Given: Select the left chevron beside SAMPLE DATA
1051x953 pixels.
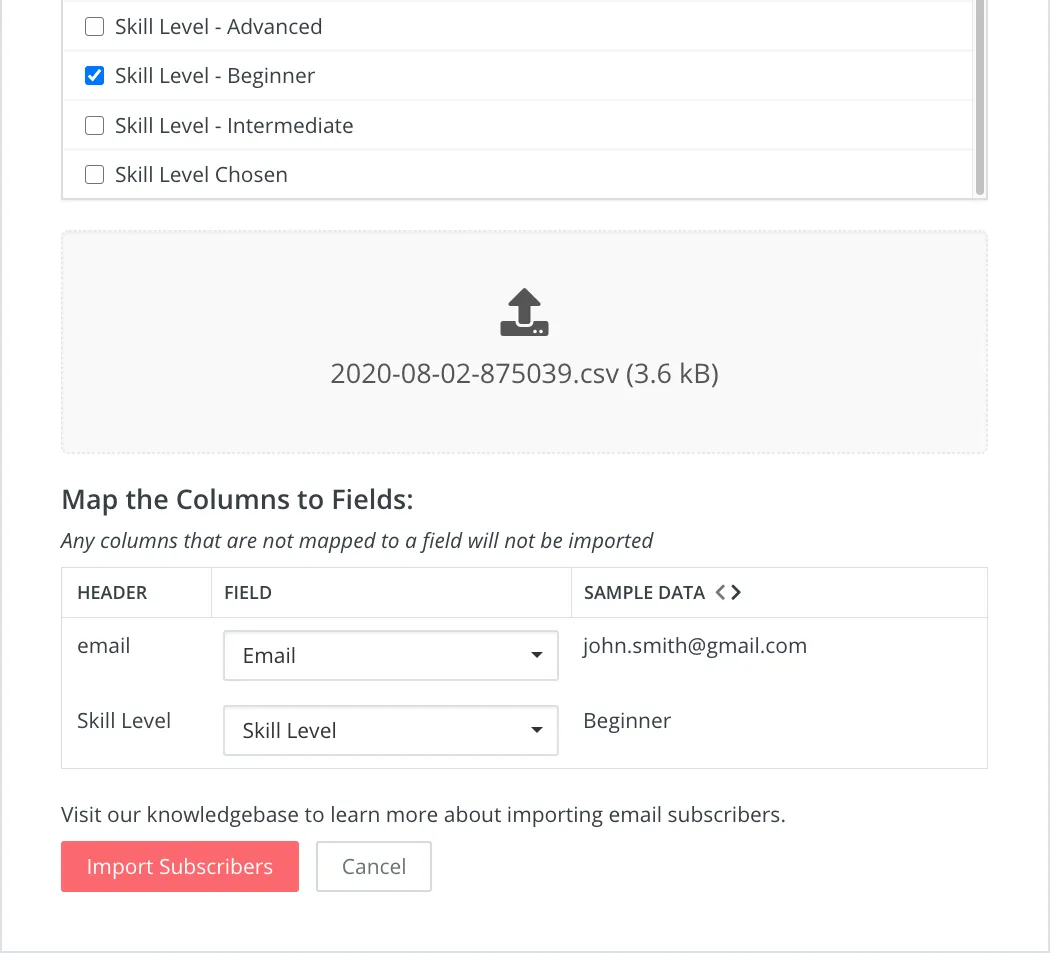Looking at the screenshot, I should 722,591.
